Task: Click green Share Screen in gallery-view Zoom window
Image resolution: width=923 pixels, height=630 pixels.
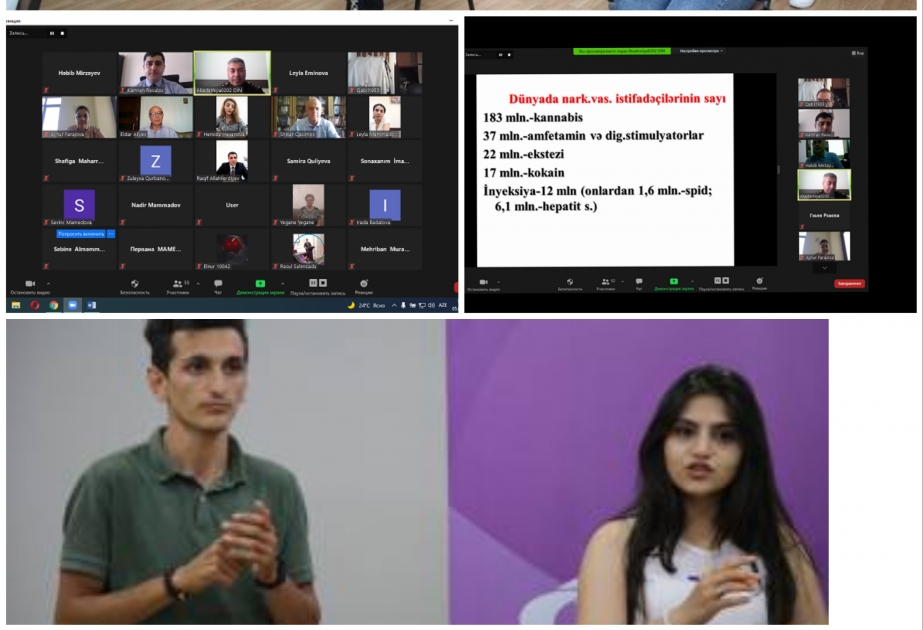Action: pos(260,287)
